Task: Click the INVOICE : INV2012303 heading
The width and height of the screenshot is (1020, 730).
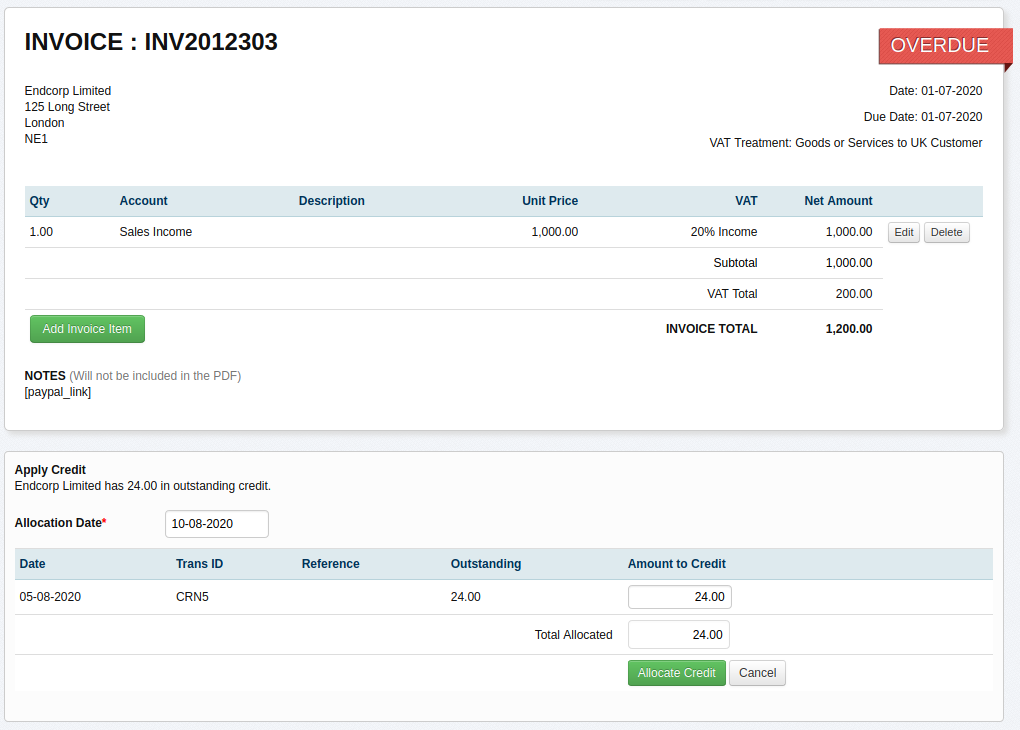Action: pyautogui.click(x=151, y=42)
